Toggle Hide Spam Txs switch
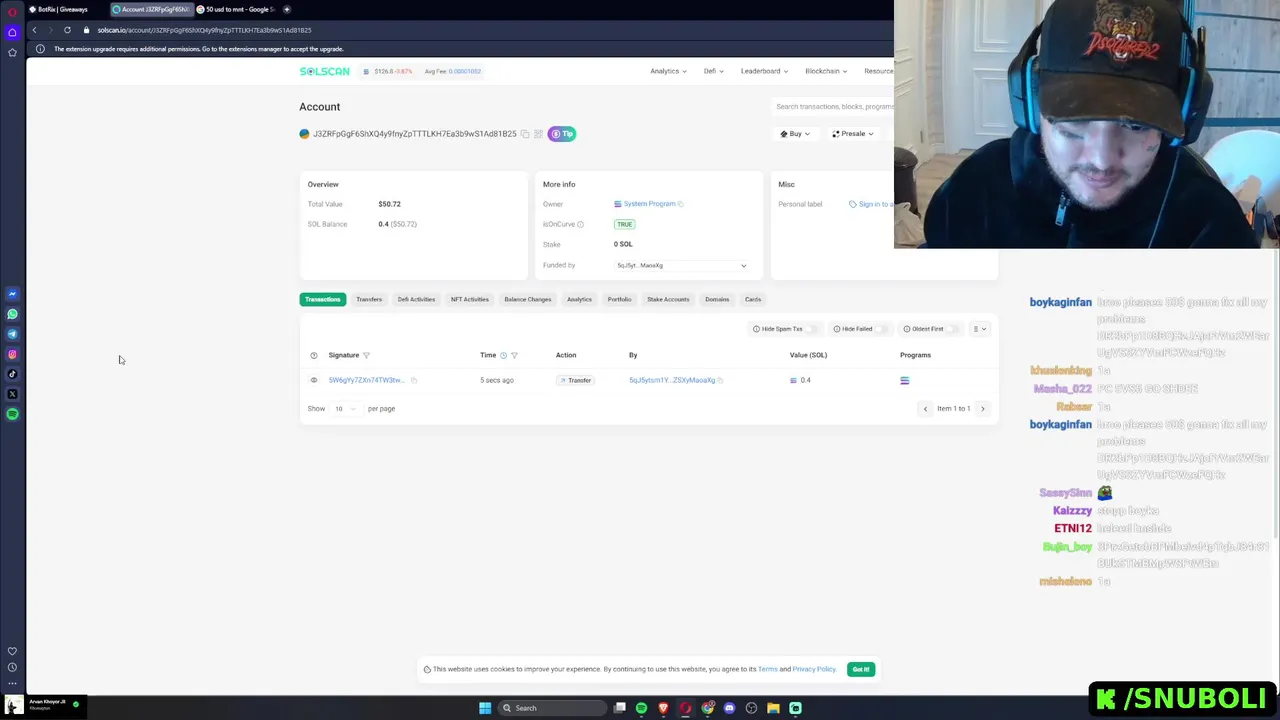1280x720 pixels. pos(814,329)
